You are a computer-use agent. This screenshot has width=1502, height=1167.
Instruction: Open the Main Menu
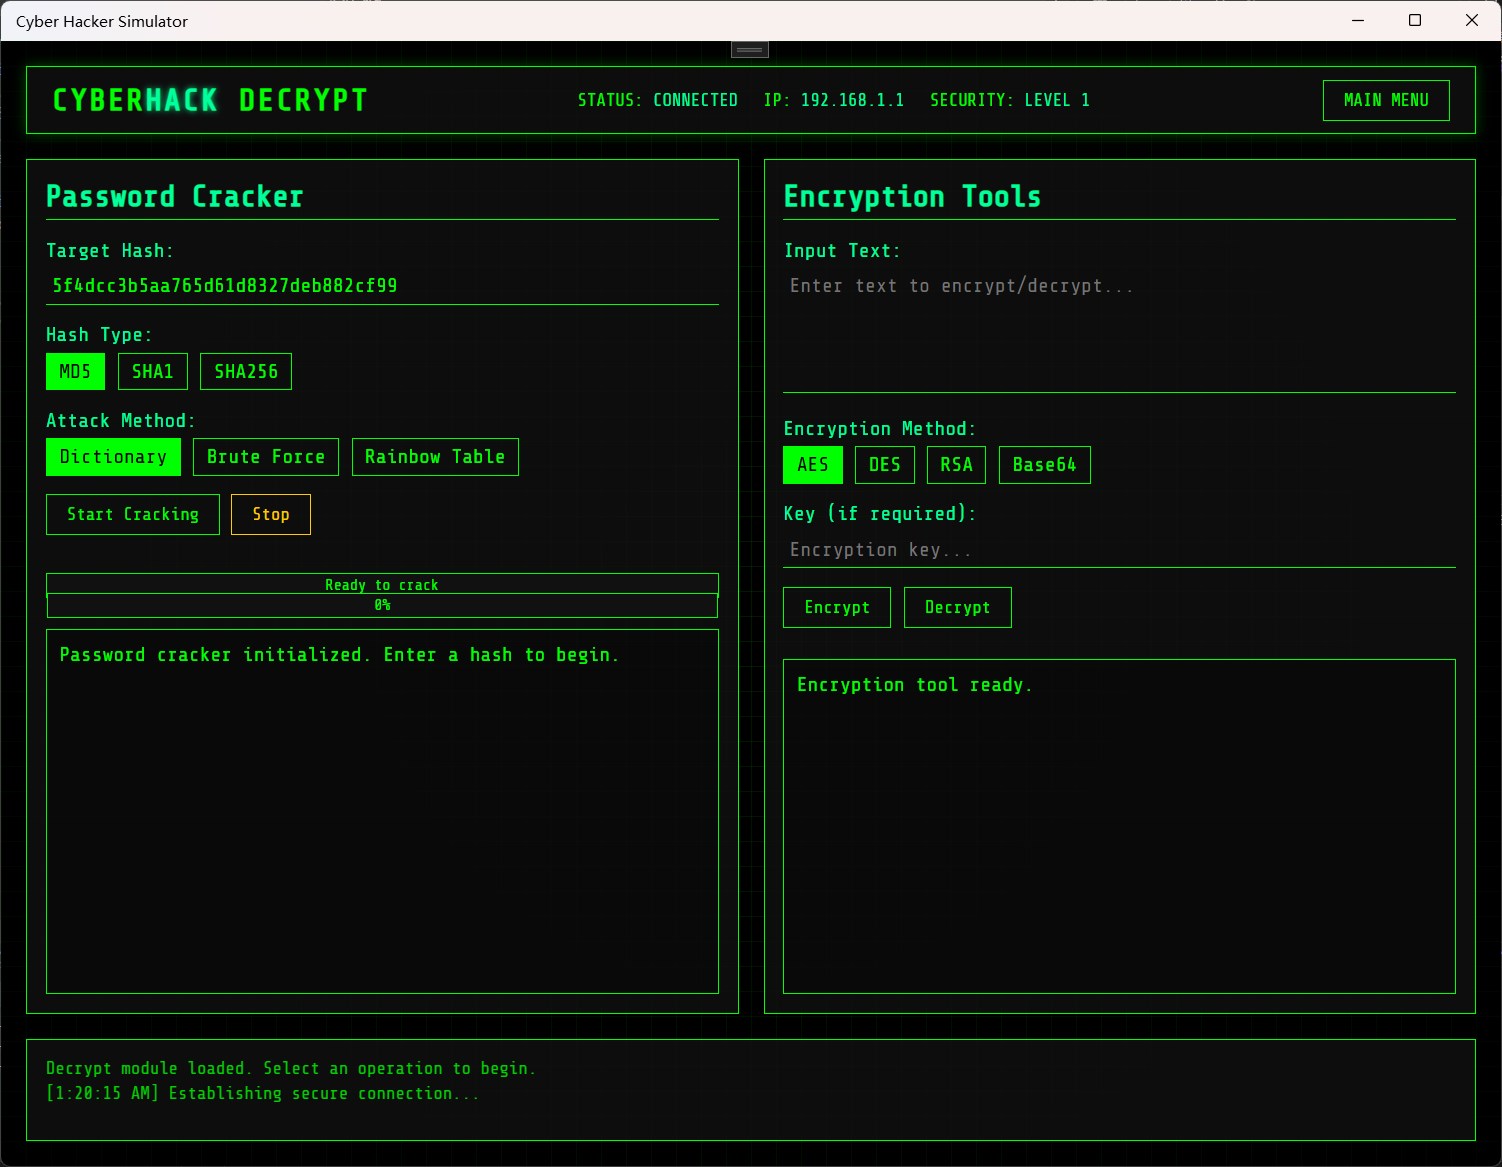click(1386, 100)
